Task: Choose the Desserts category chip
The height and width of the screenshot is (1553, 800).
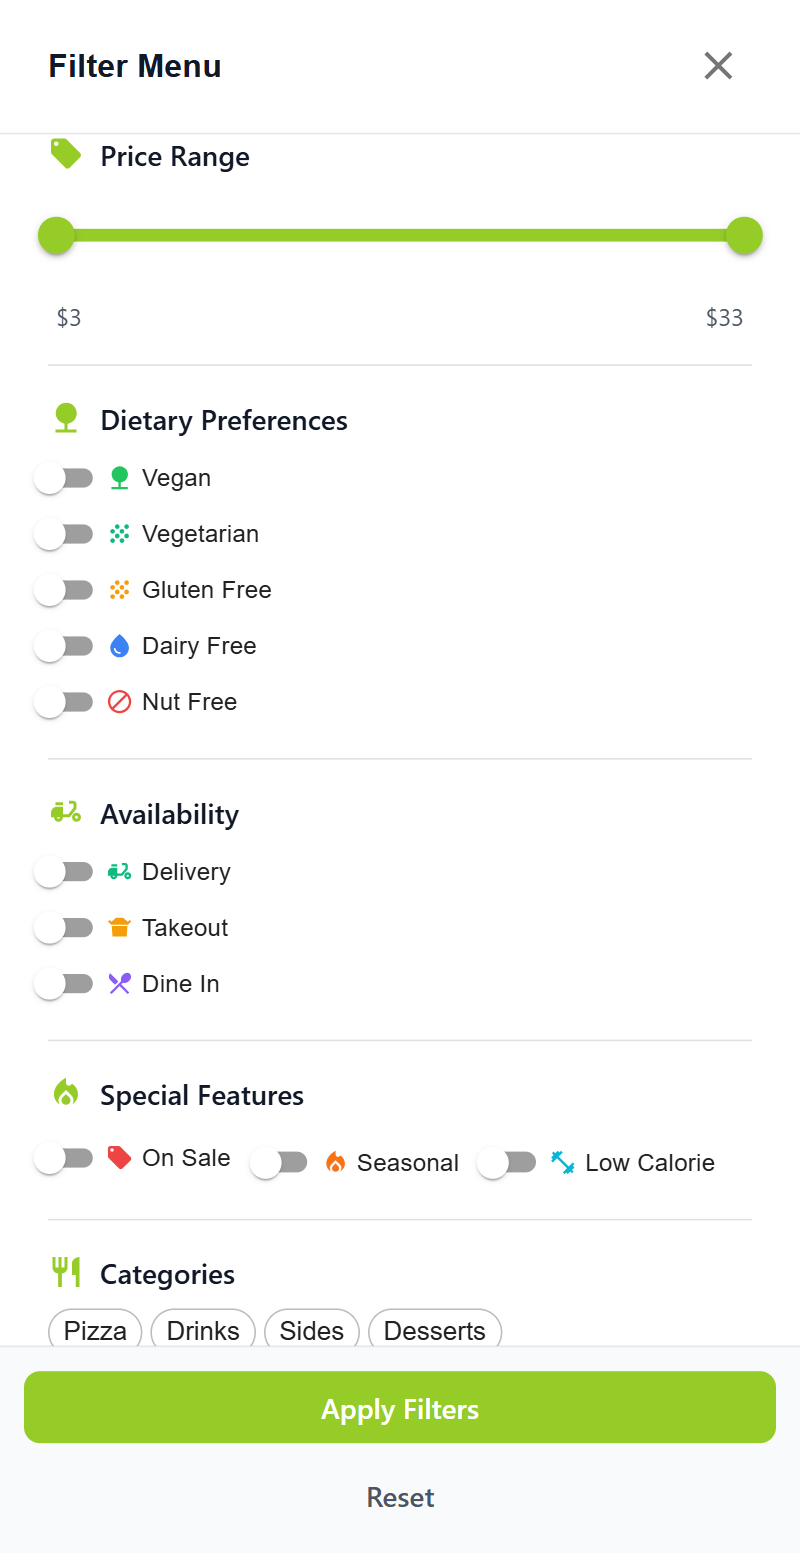Action: 435,1330
